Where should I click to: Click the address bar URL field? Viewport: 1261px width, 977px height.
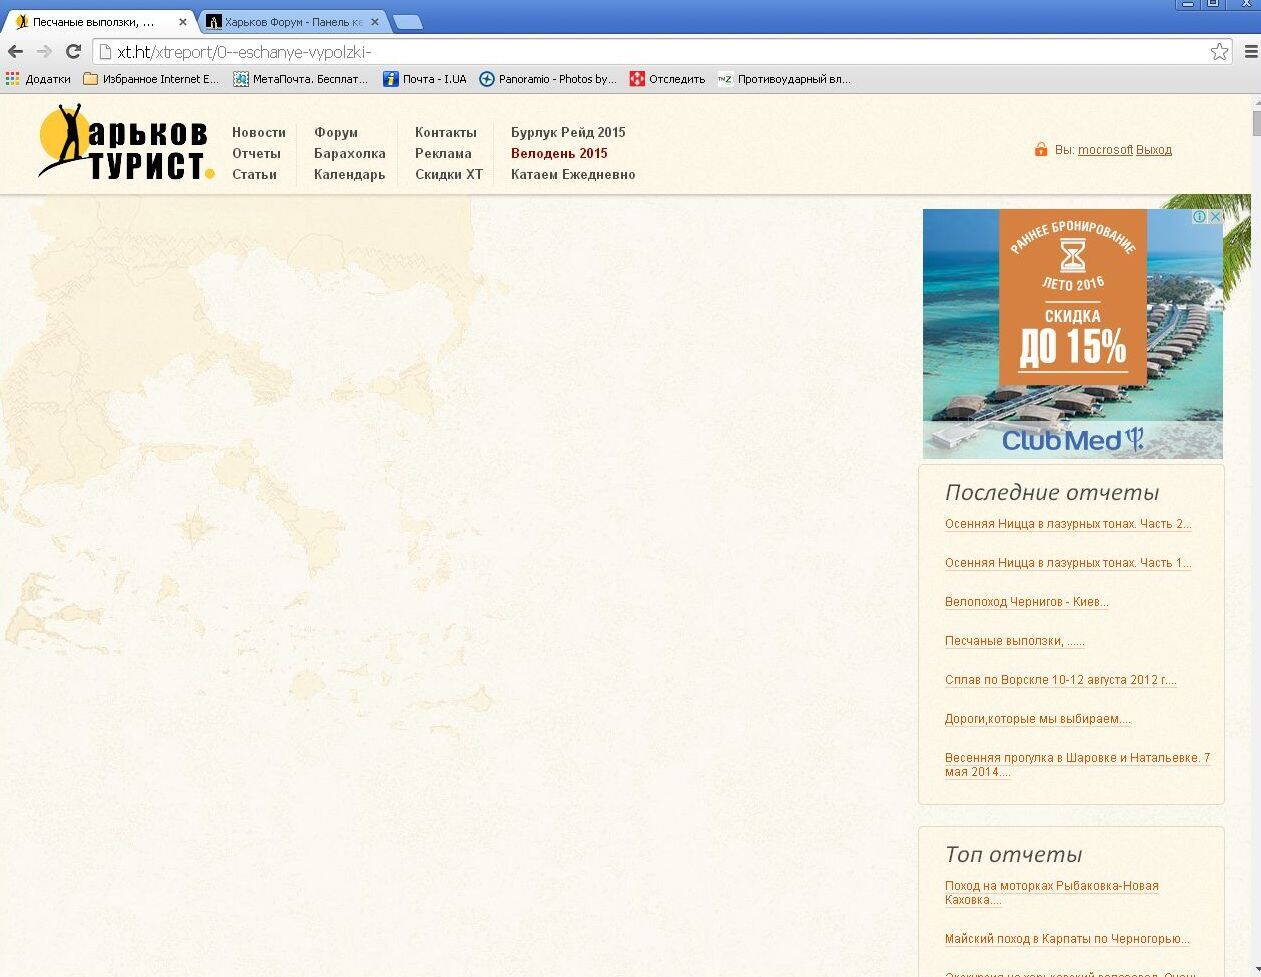pos(650,52)
